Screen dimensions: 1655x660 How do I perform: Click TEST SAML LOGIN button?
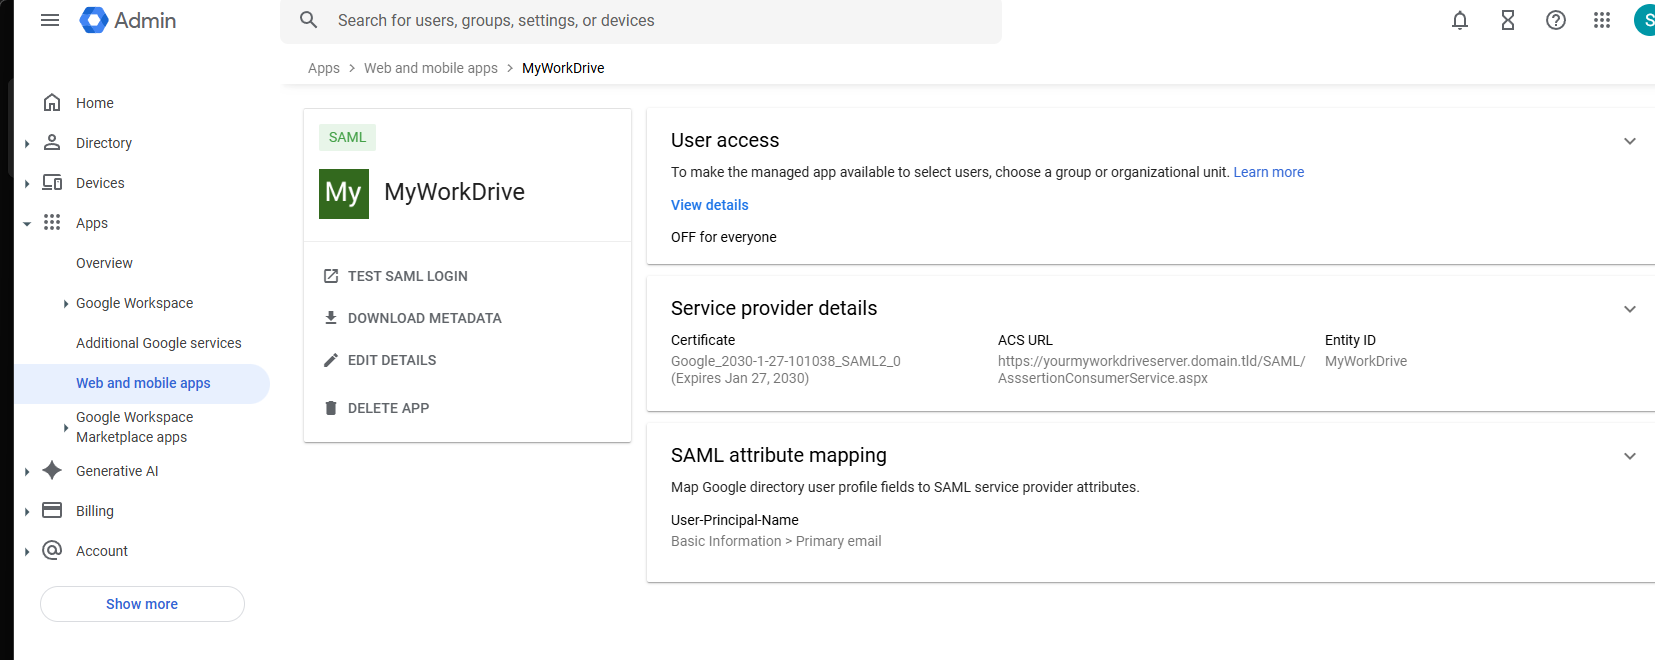coord(407,276)
